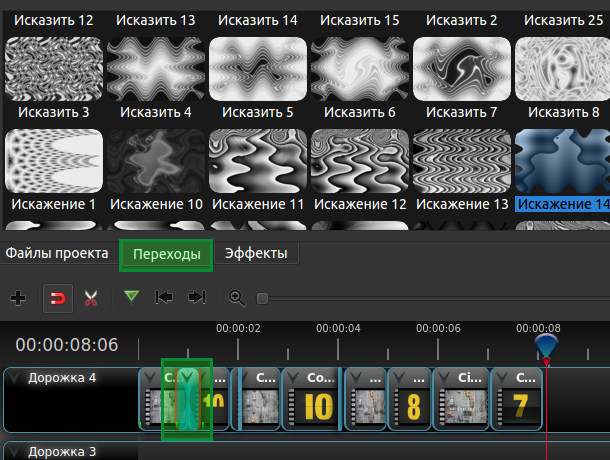Screen dimensions: 610x460
Task: Expand the Дорожка 4 track menu arrow
Action: coord(14,378)
